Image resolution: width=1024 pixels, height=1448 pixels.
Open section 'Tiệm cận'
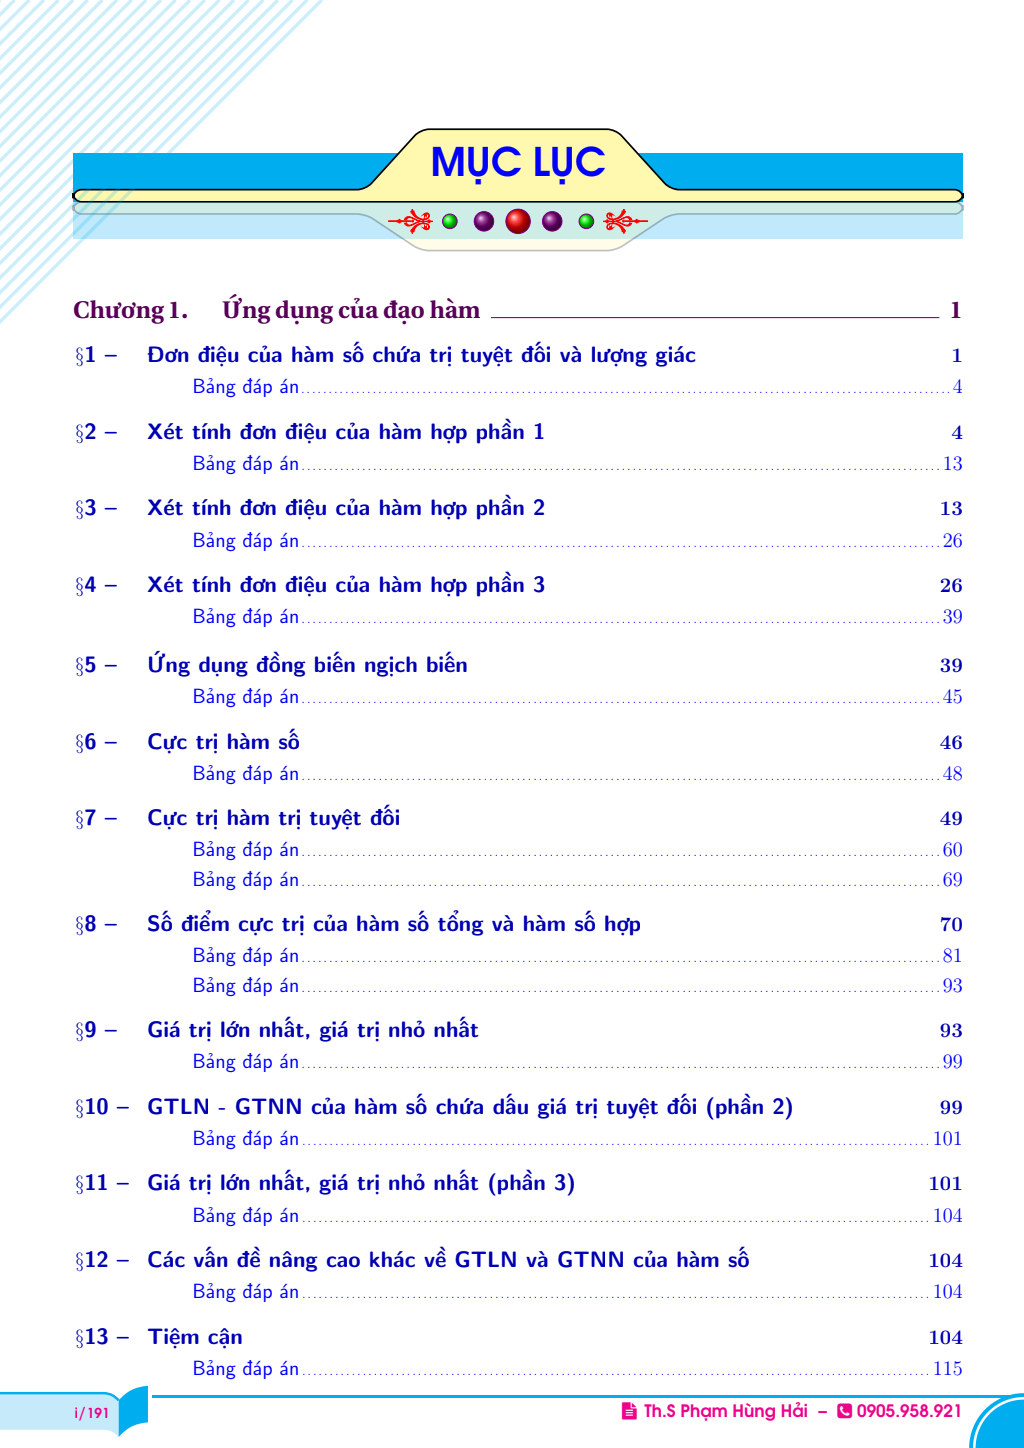pyautogui.click(x=195, y=1337)
